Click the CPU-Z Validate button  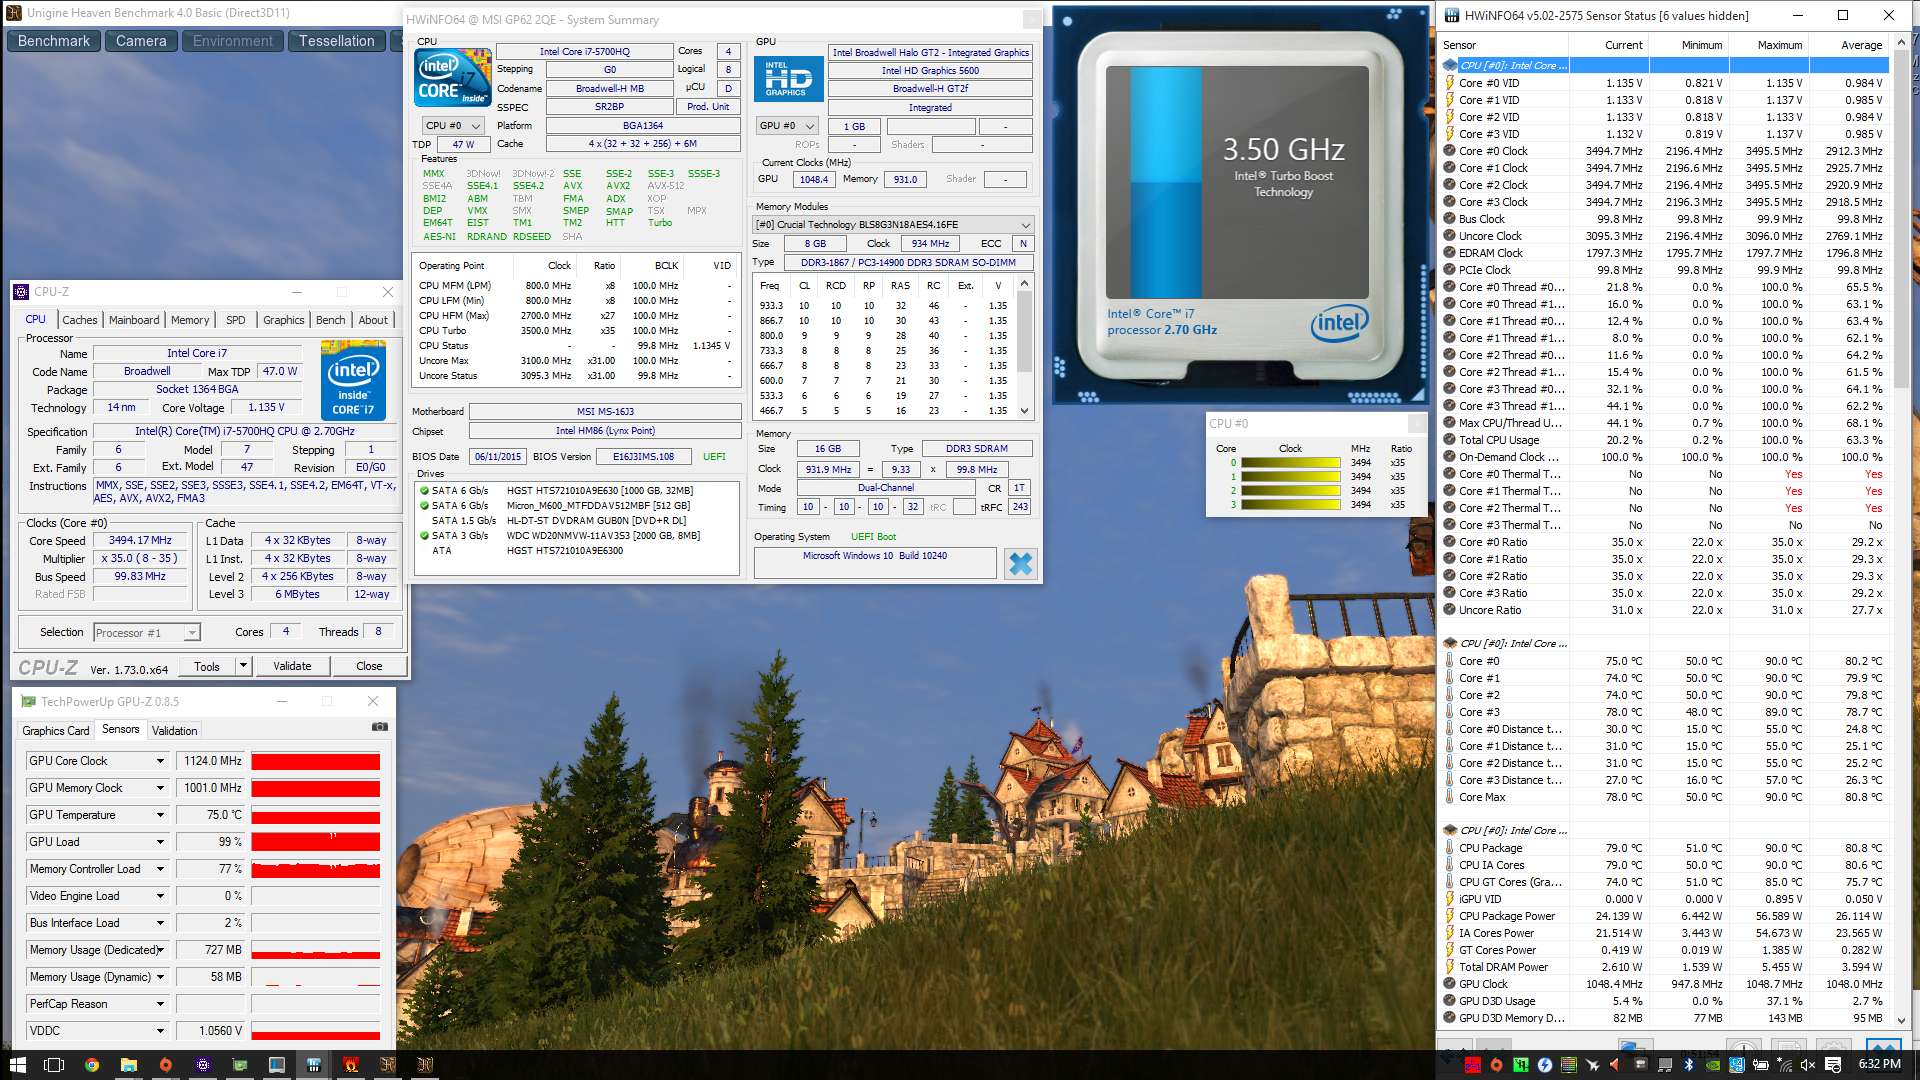pyautogui.click(x=292, y=666)
